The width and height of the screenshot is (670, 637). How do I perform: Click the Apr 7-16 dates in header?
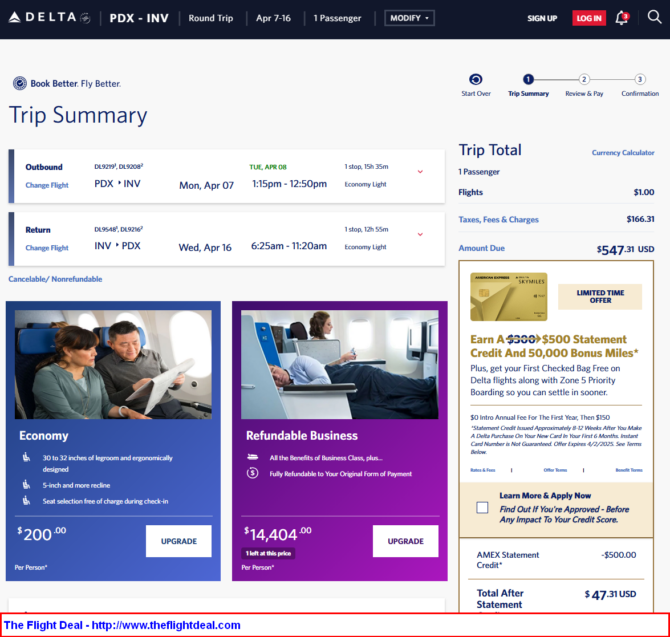click(273, 18)
